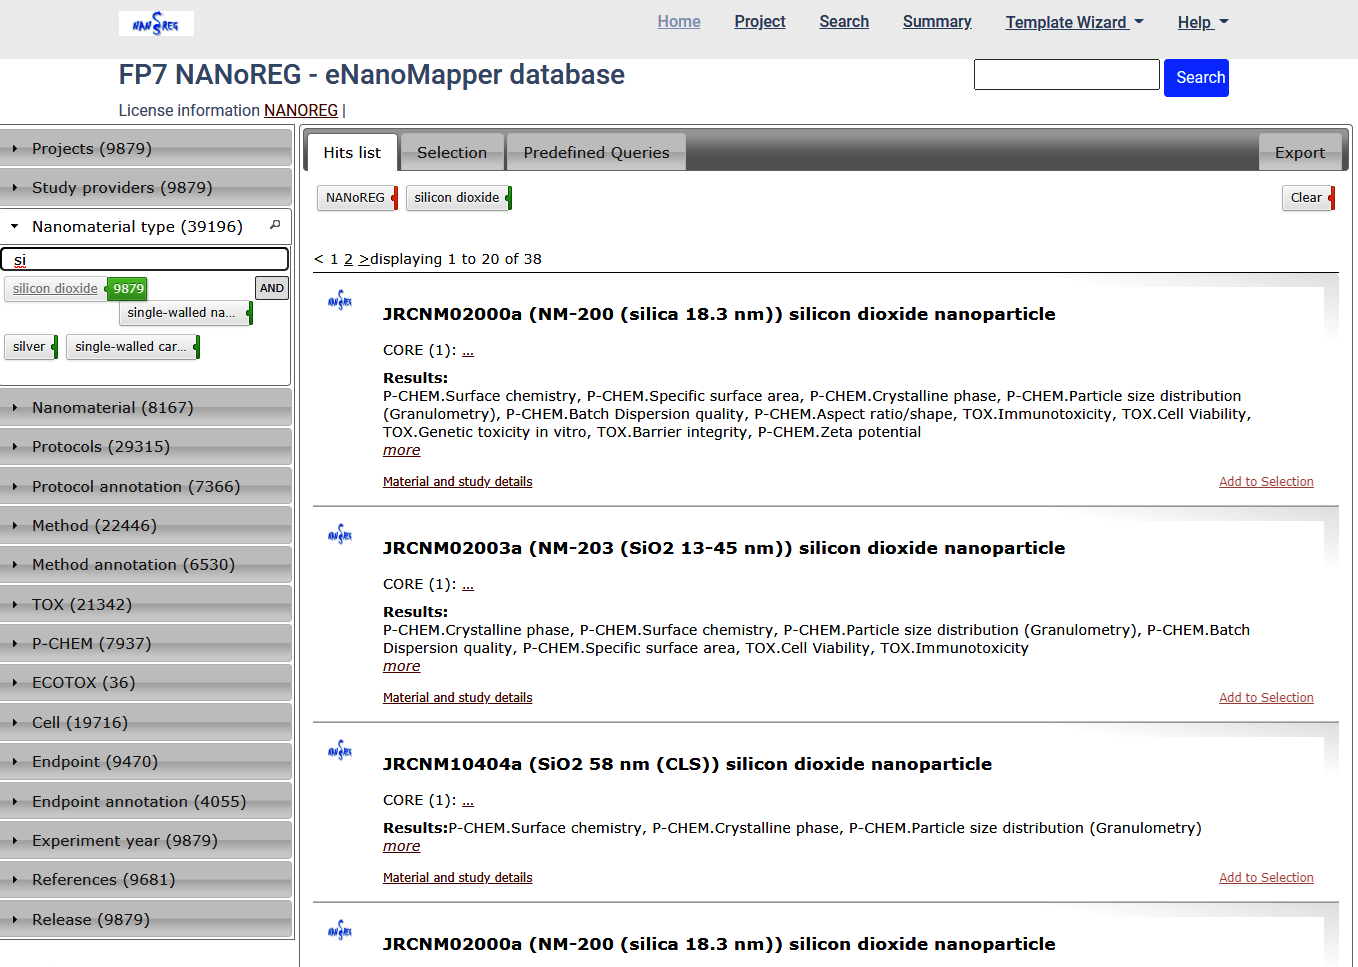Toggle the silicon dioxide facet tag in the sidebar
Screen dimensions: 1358x967
(55, 289)
